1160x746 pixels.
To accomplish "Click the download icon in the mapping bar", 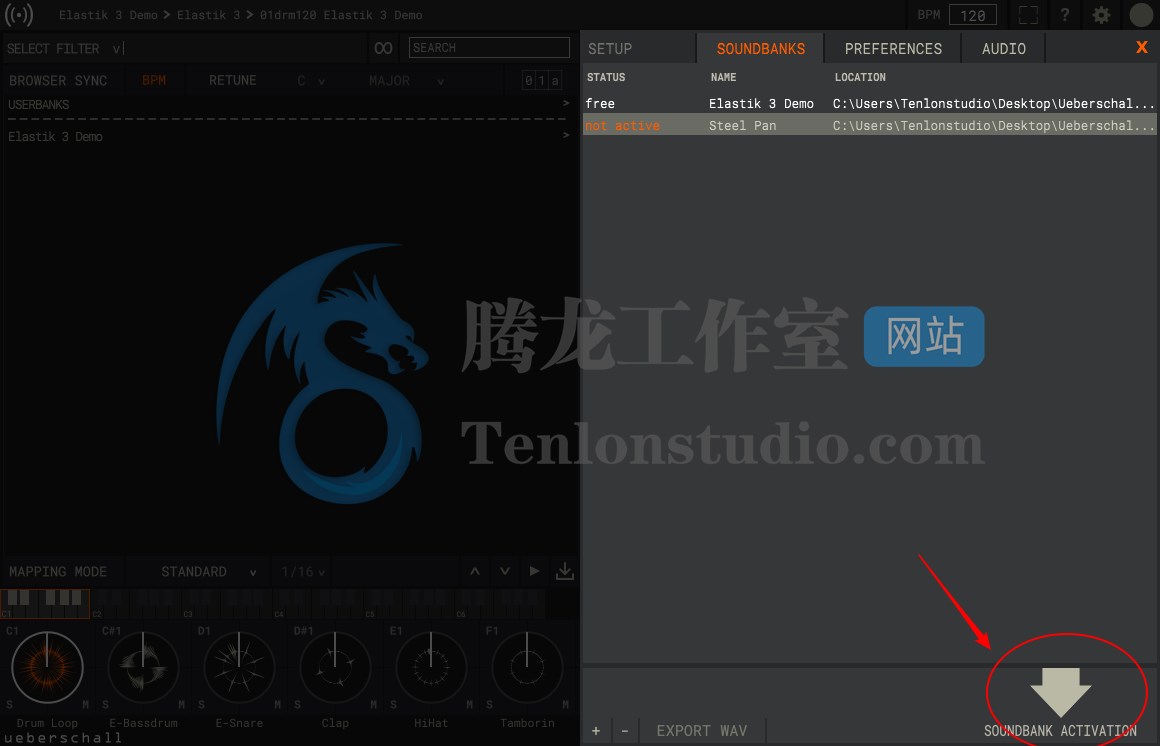I will pyautogui.click(x=564, y=570).
